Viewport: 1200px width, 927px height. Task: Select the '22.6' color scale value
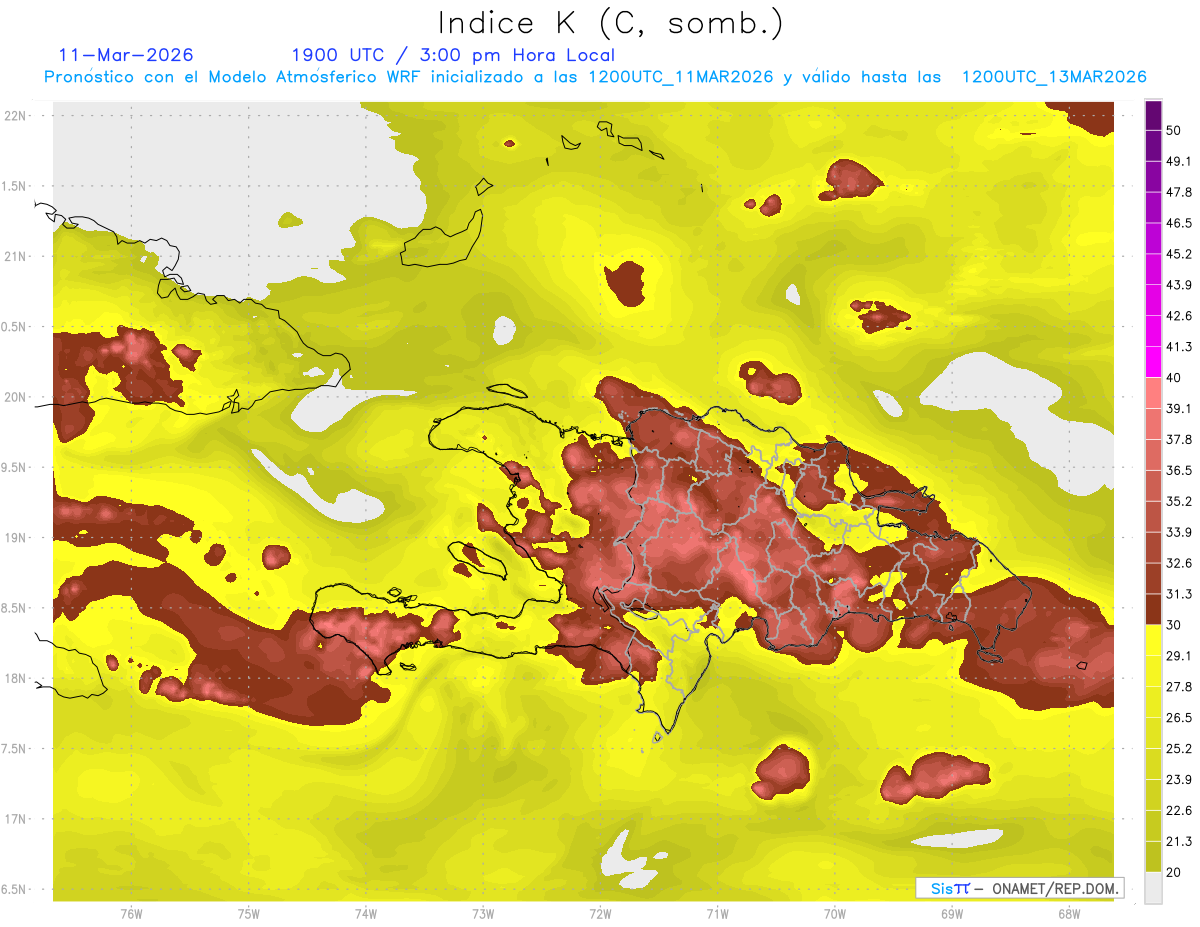point(1178,811)
